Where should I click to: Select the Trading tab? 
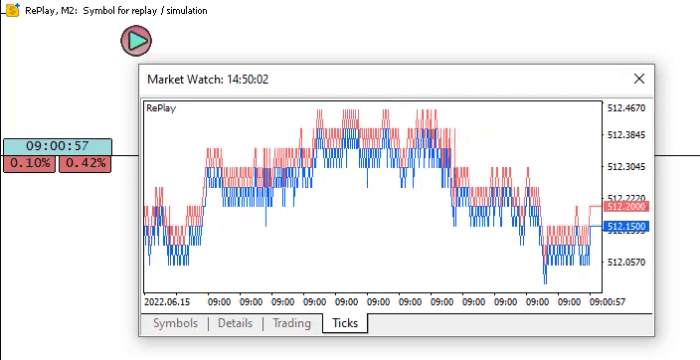pyautogui.click(x=292, y=323)
